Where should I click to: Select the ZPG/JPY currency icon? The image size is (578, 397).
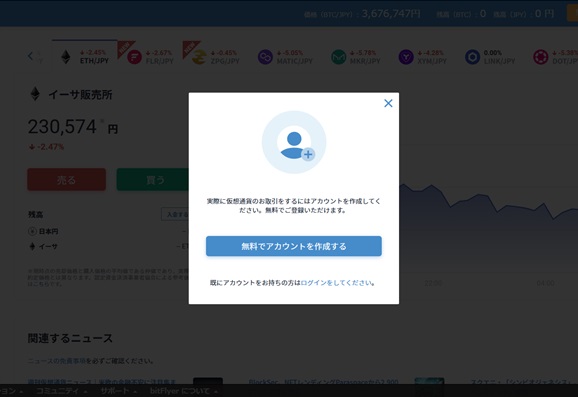point(199,57)
